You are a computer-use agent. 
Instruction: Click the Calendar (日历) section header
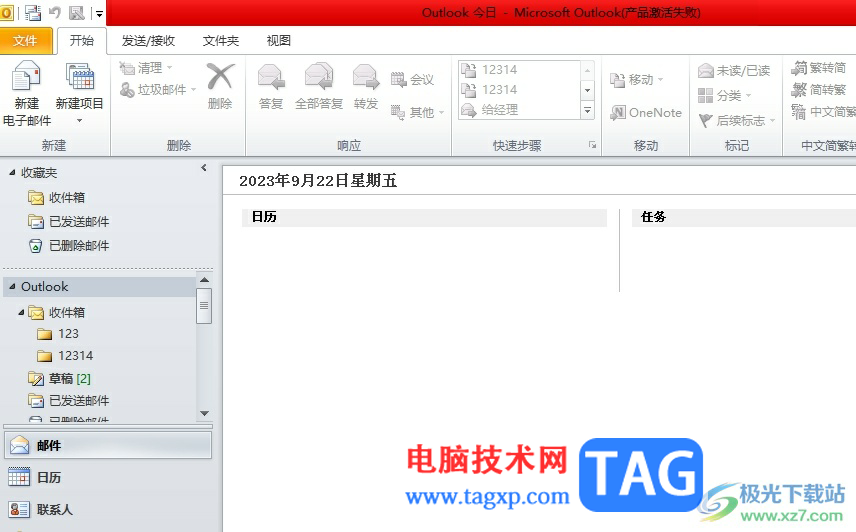[424, 217]
